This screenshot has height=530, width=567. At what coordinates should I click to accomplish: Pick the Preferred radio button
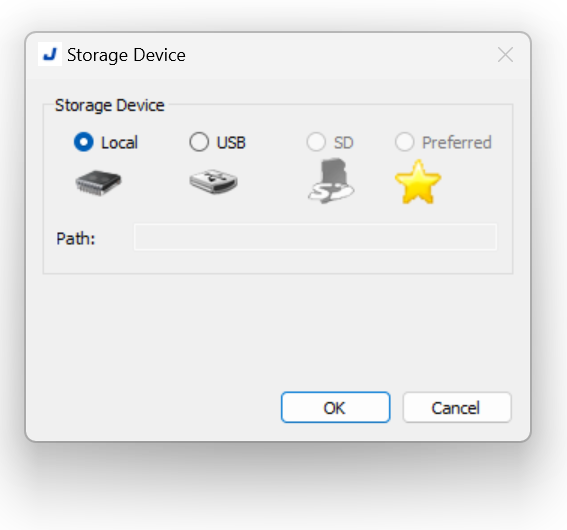[x=404, y=142]
